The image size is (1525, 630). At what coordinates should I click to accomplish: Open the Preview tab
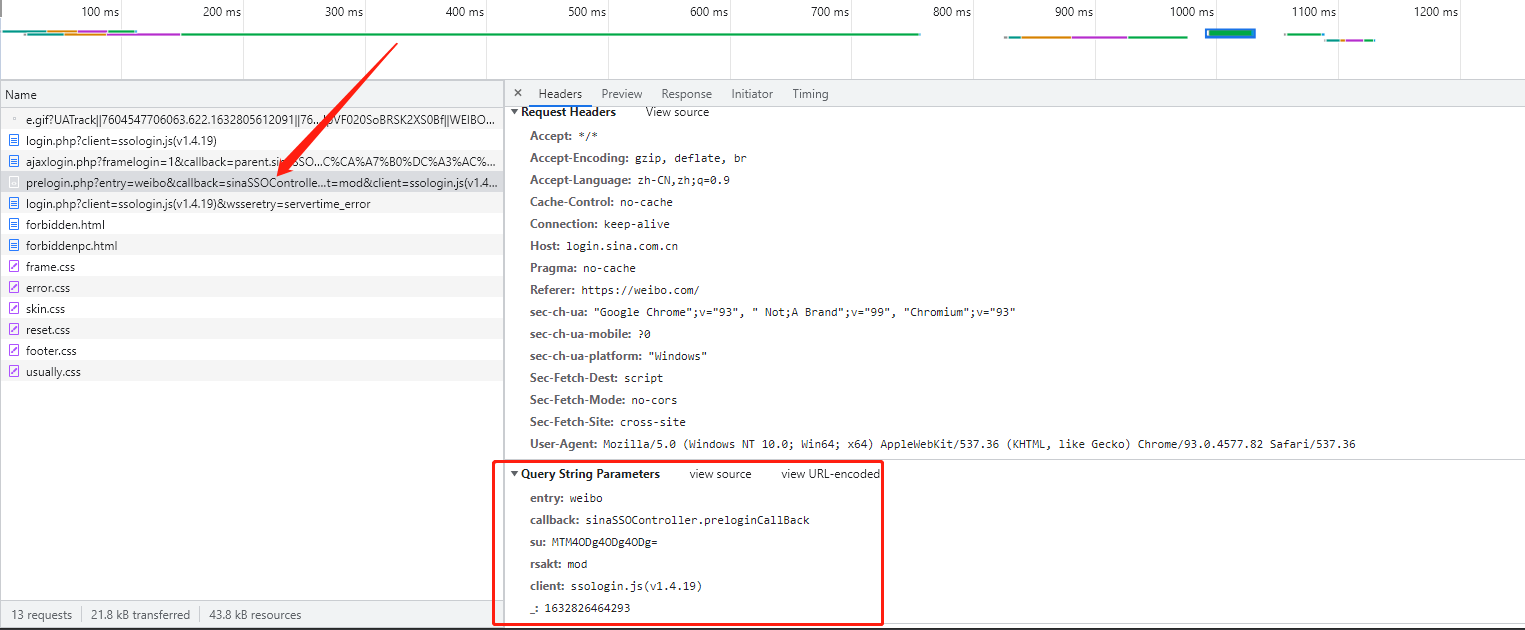(622, 93)
